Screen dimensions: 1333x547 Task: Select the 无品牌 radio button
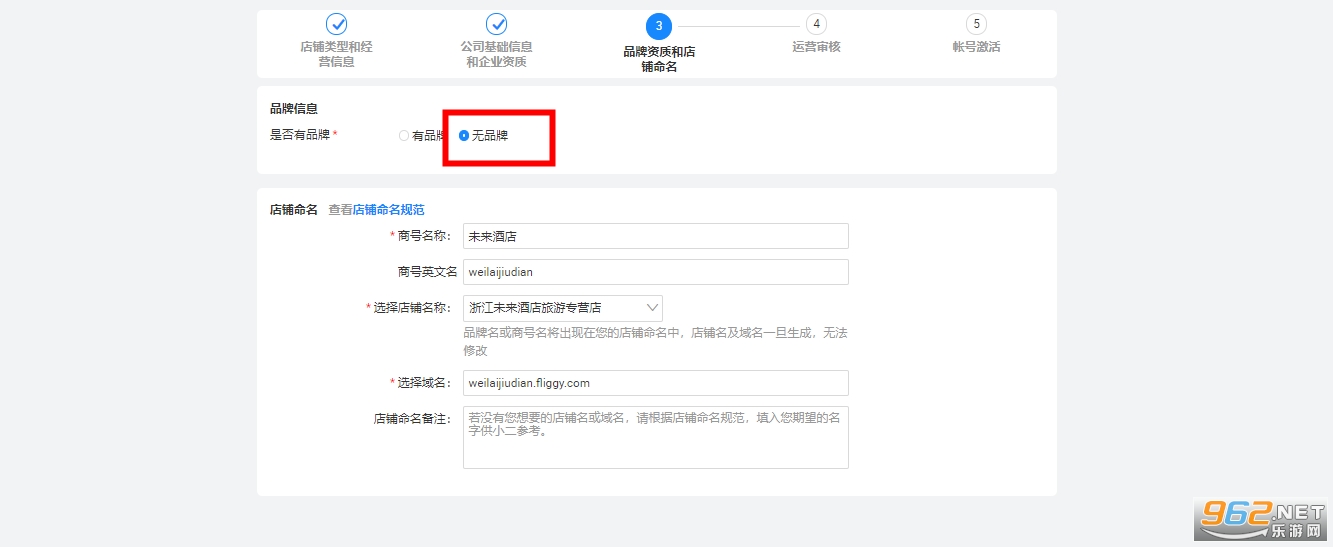pyautogui.click(x=464, y=135)
